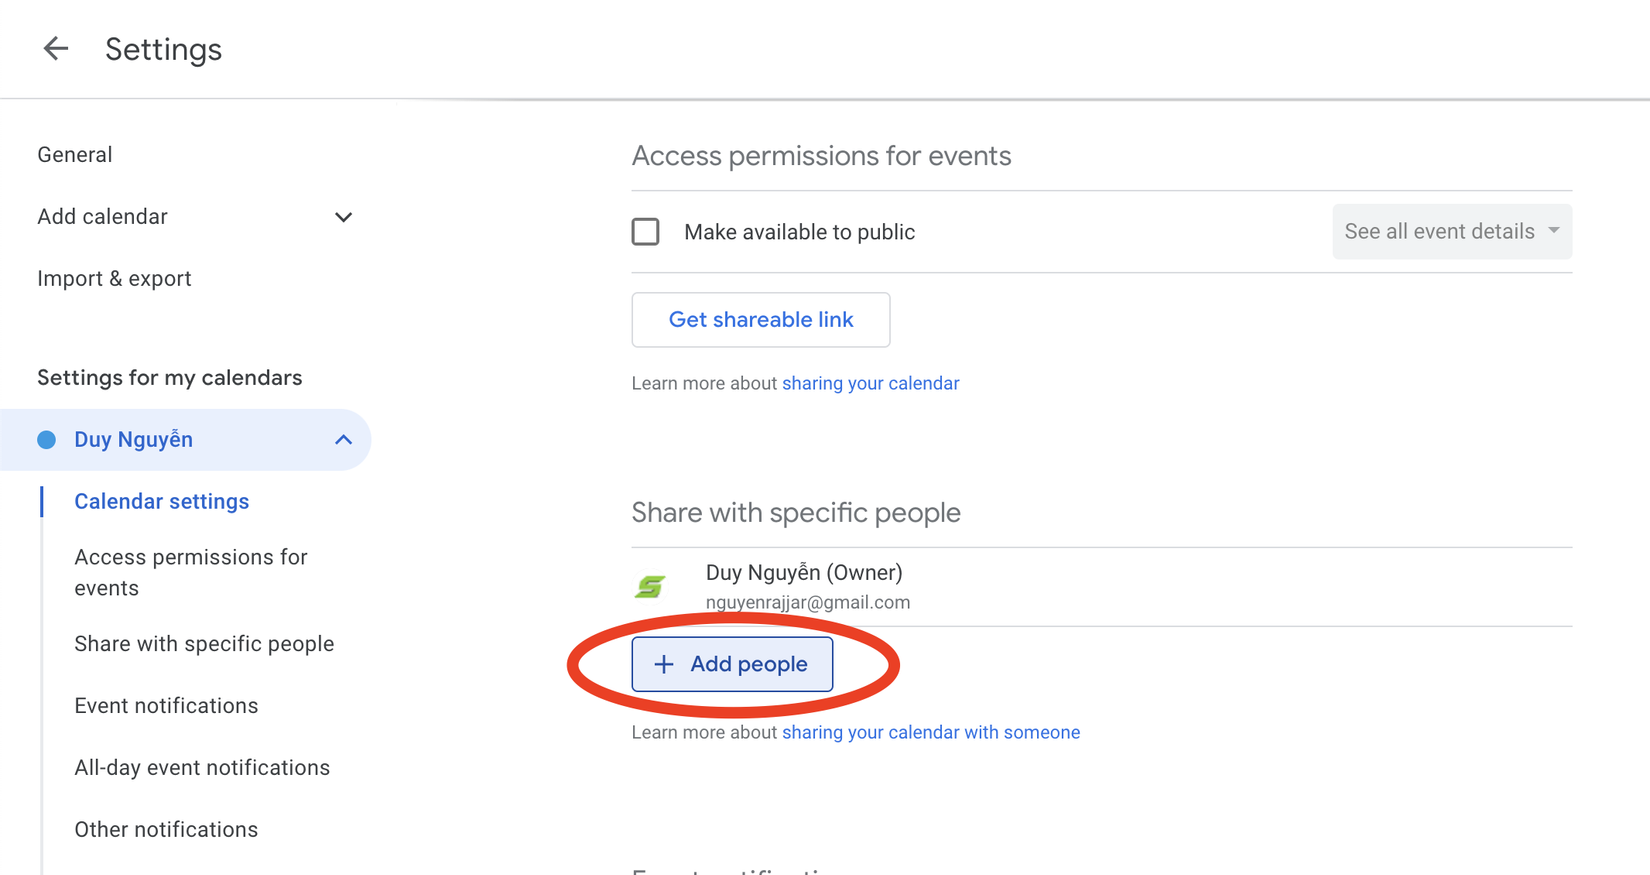The width and height of the screenshot is (1650, 875).
Task: Collapse the Duy Nguyễn calendar chevron
Action: (x=343, y=440)
